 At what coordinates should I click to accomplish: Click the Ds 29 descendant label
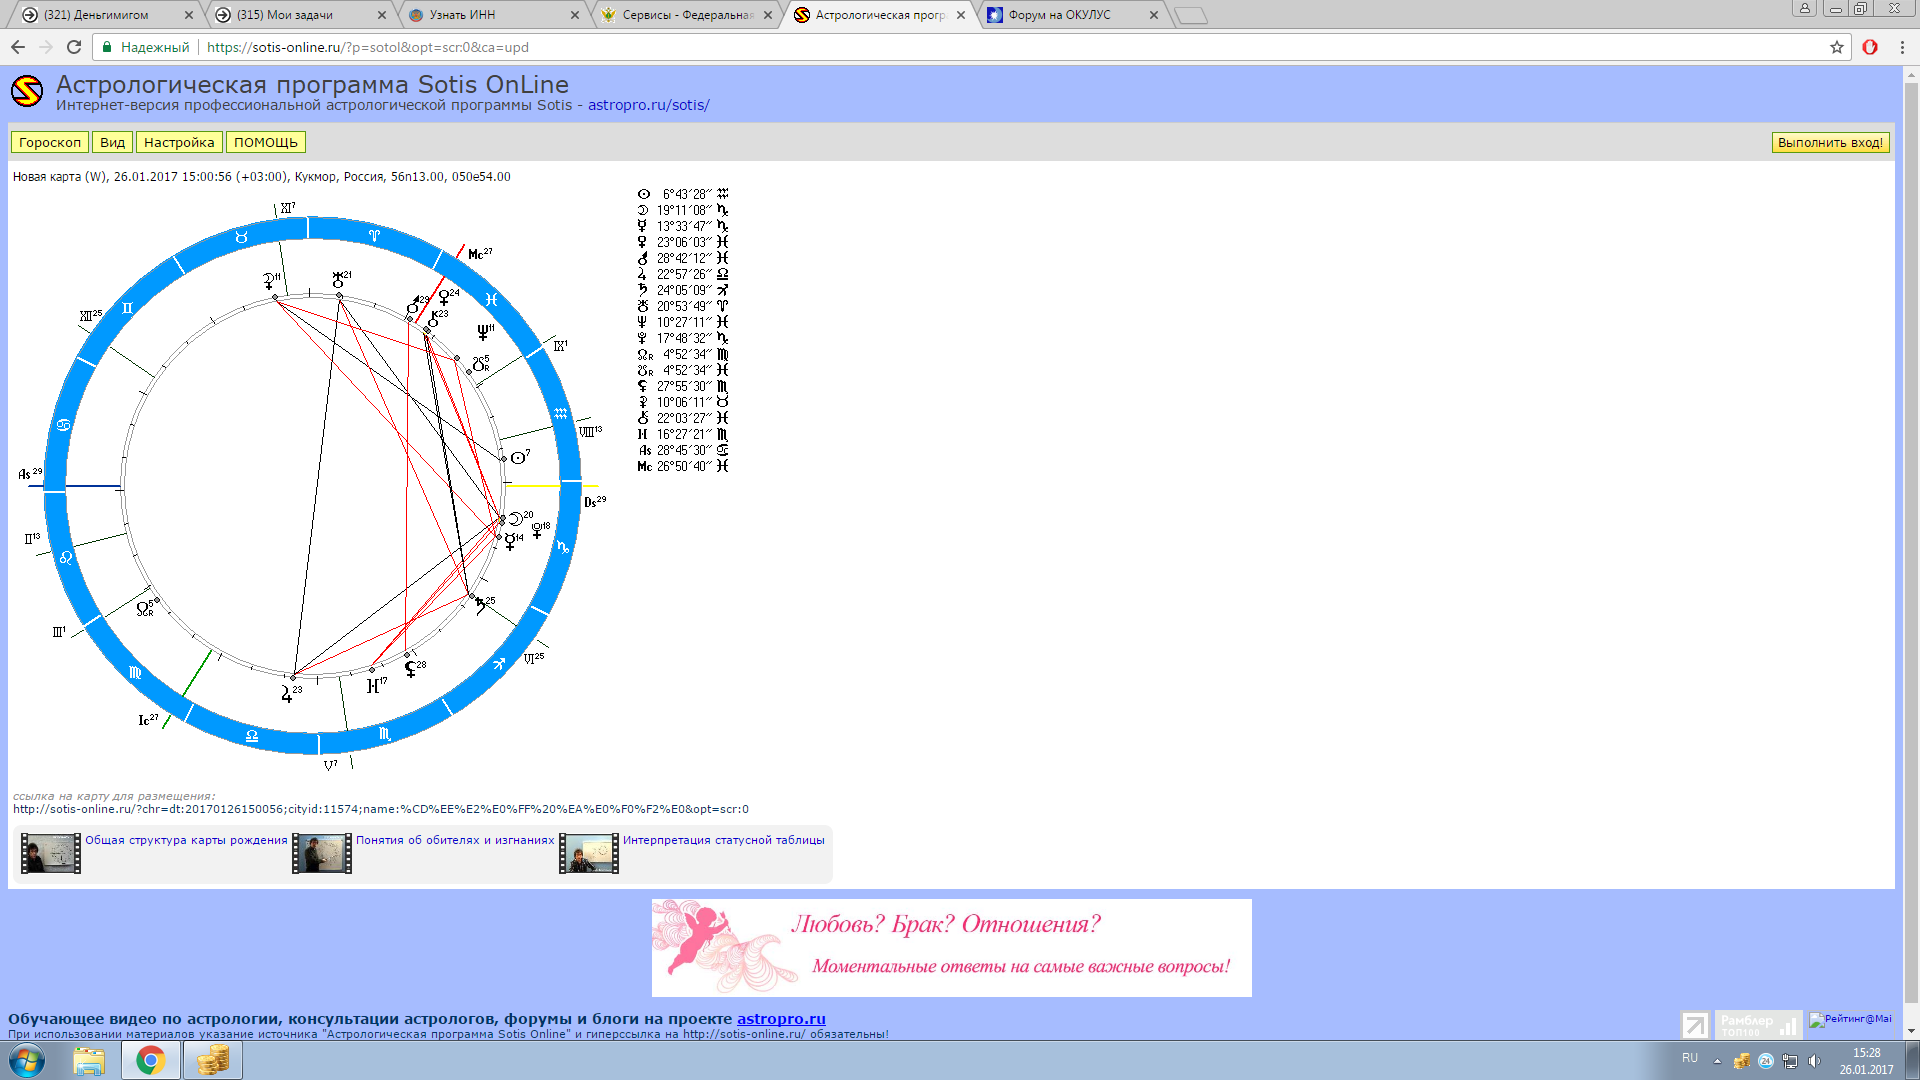(595, 501)
